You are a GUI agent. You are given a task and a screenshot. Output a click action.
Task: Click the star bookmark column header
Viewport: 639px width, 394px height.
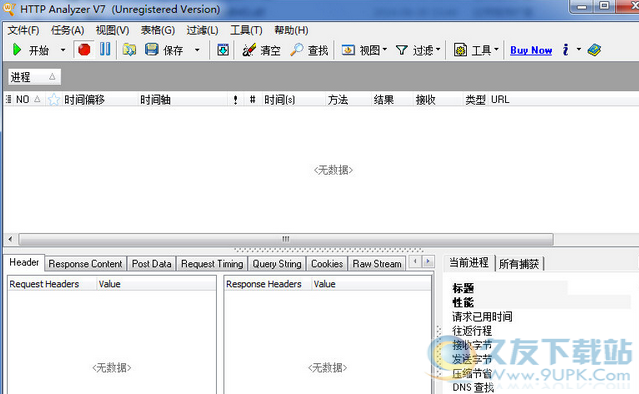[x=53, y=99]
